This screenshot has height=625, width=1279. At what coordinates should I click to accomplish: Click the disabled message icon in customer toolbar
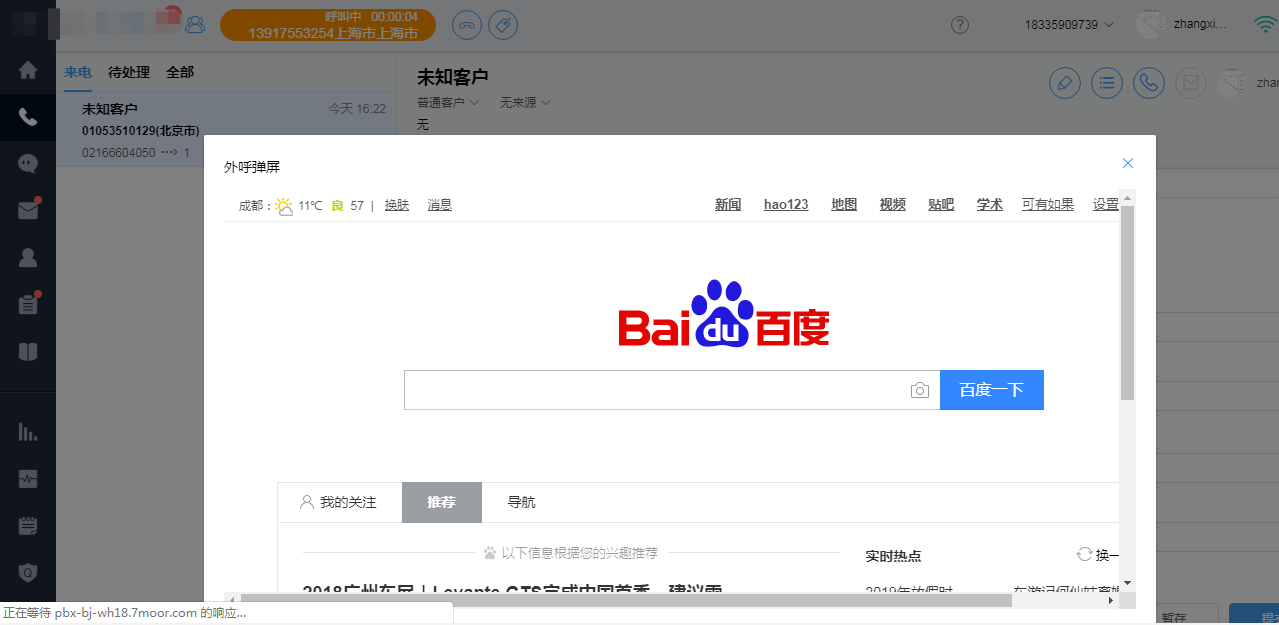pos(1190,83)
